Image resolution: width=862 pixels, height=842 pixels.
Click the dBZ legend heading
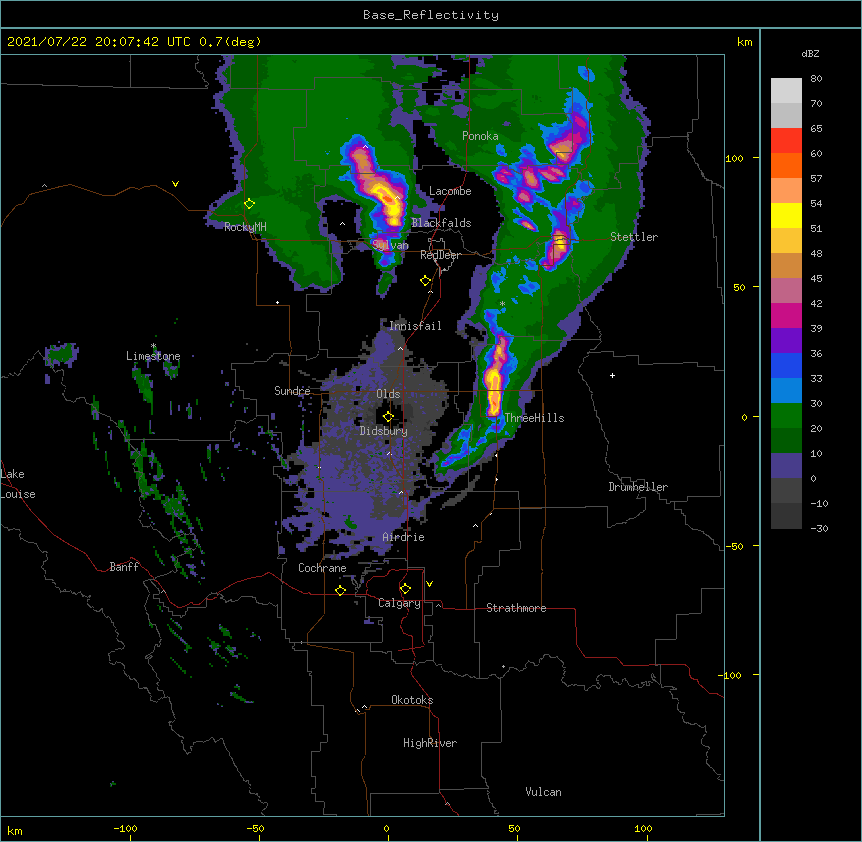click(810, 53)
